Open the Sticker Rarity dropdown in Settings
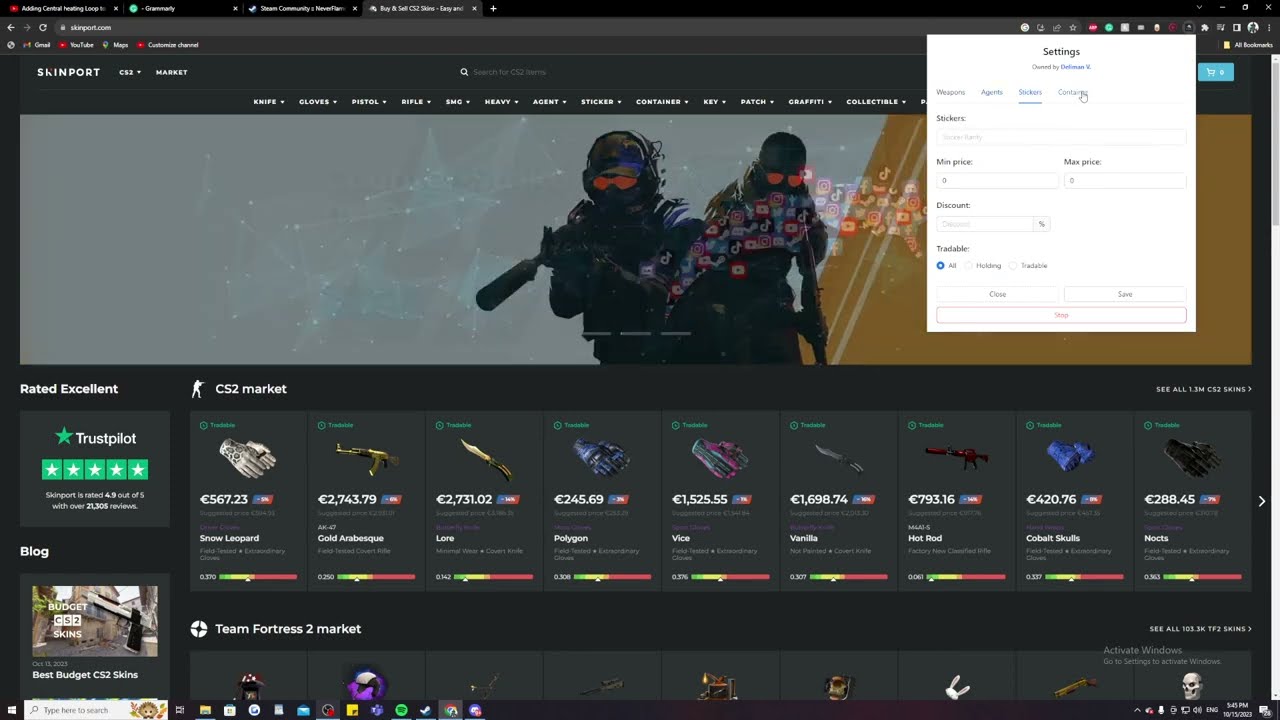 click(1061, 136)
